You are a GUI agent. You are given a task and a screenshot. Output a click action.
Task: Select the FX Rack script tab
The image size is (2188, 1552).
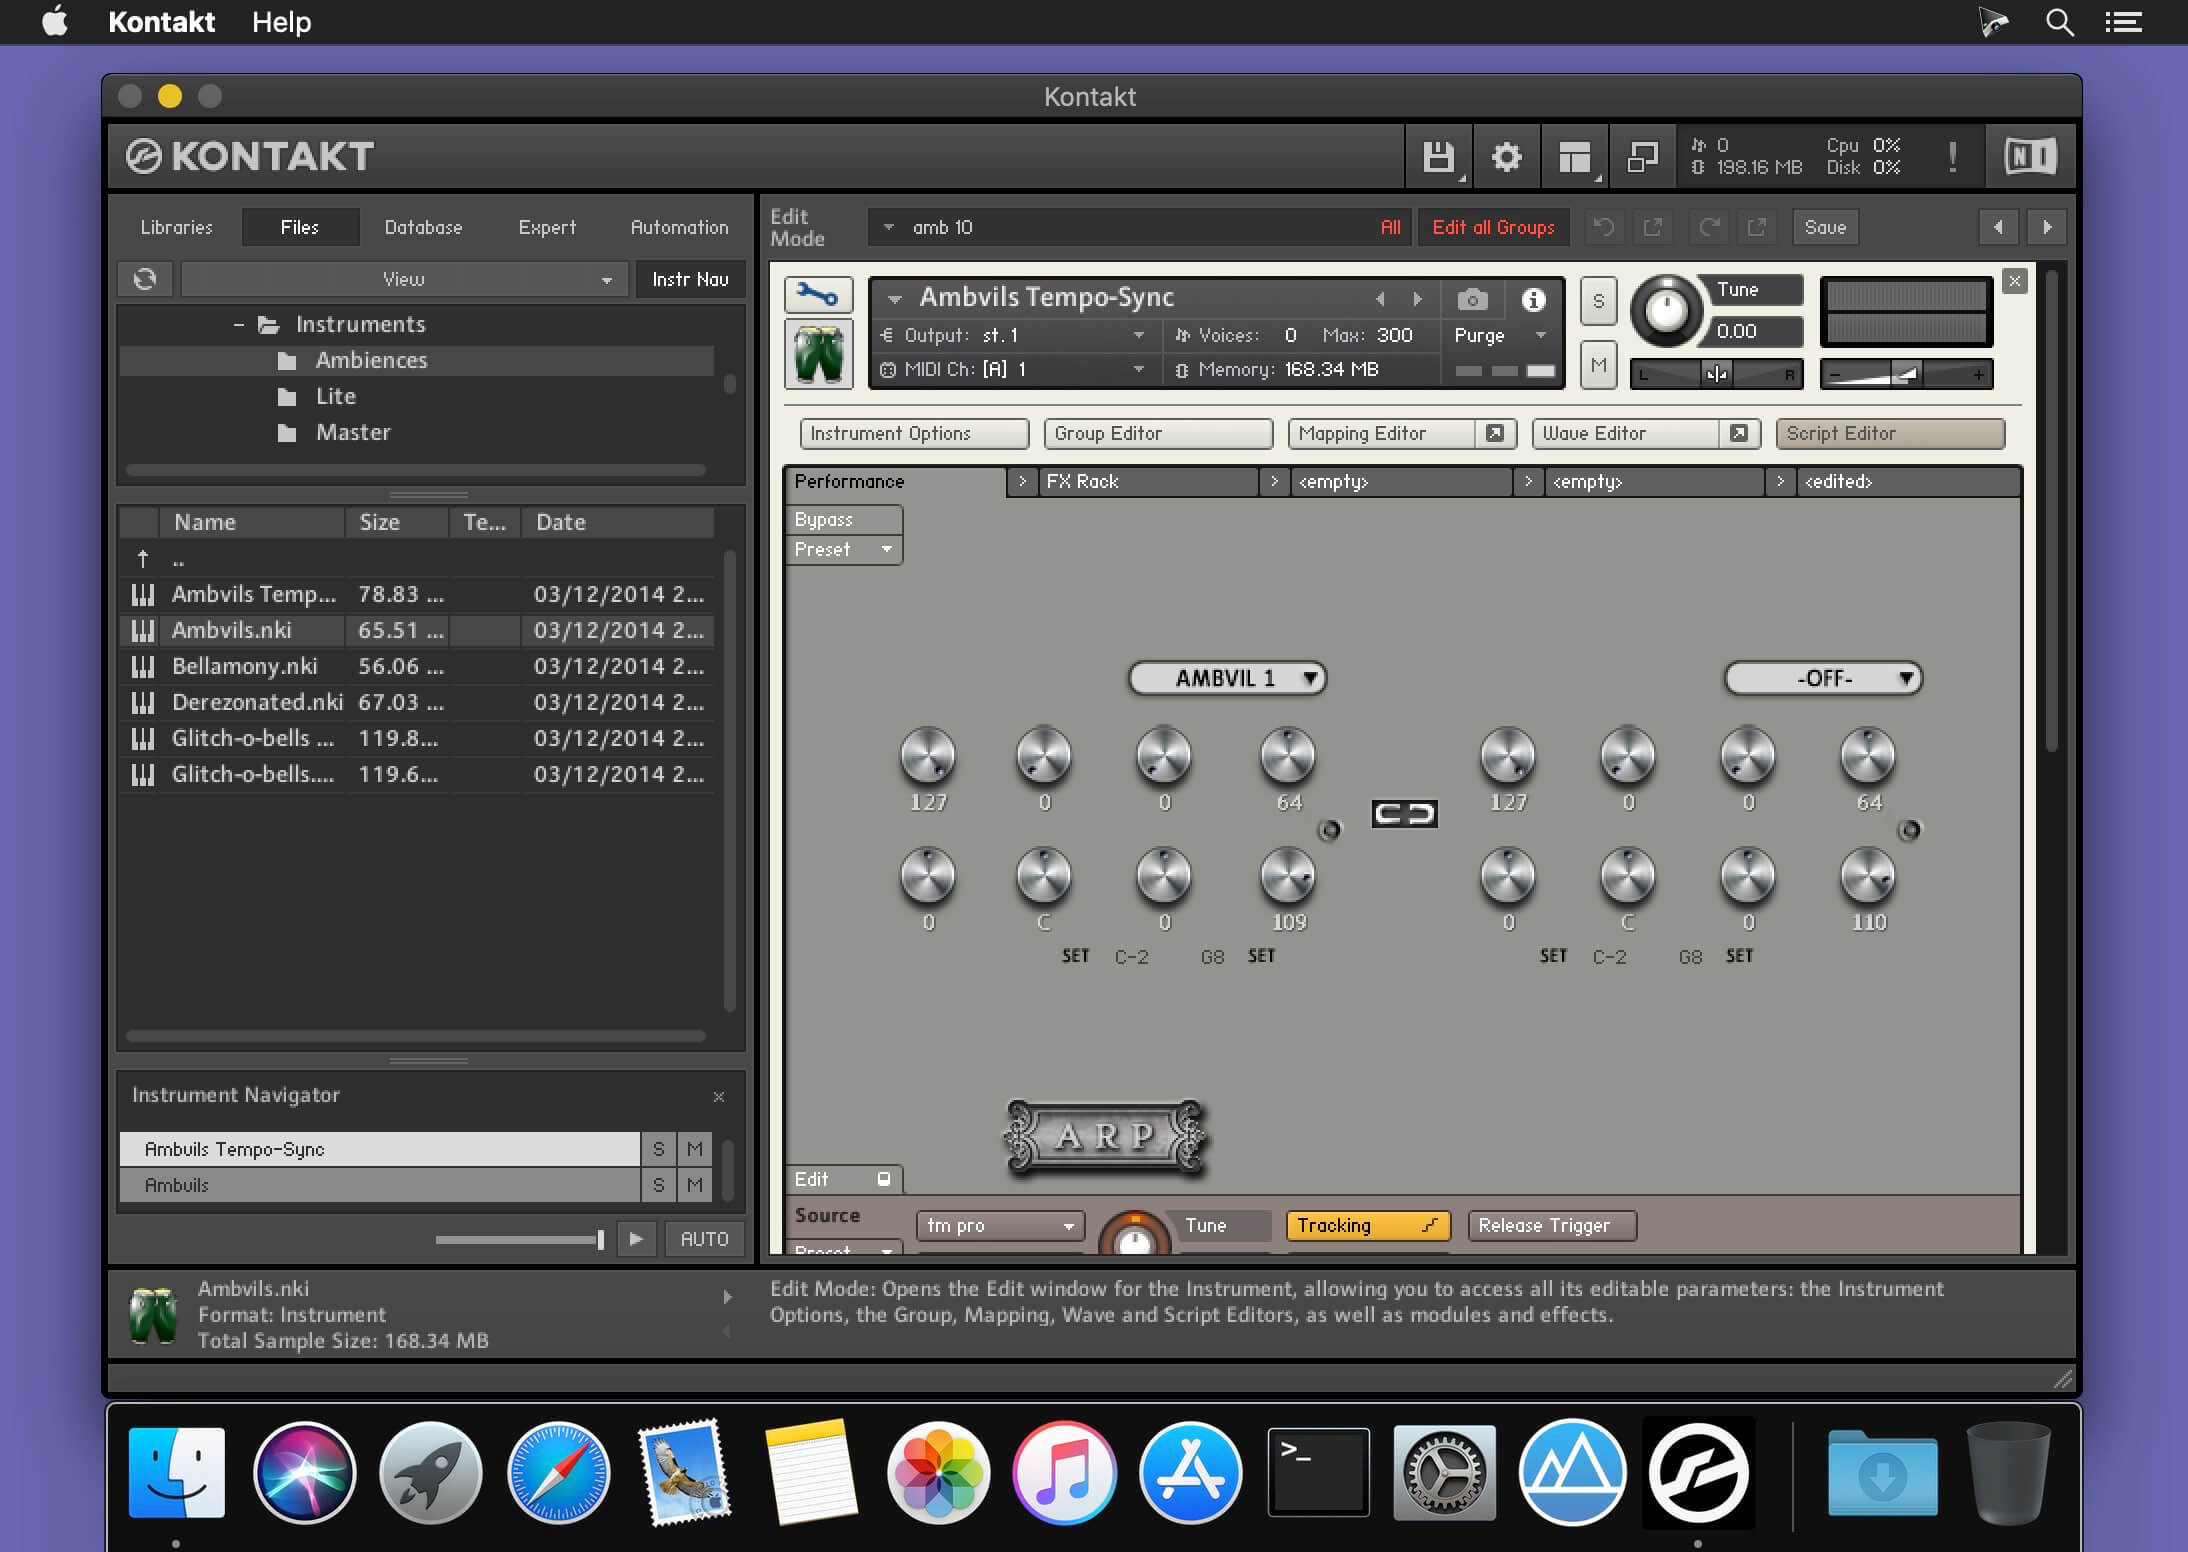(1148, 481)
